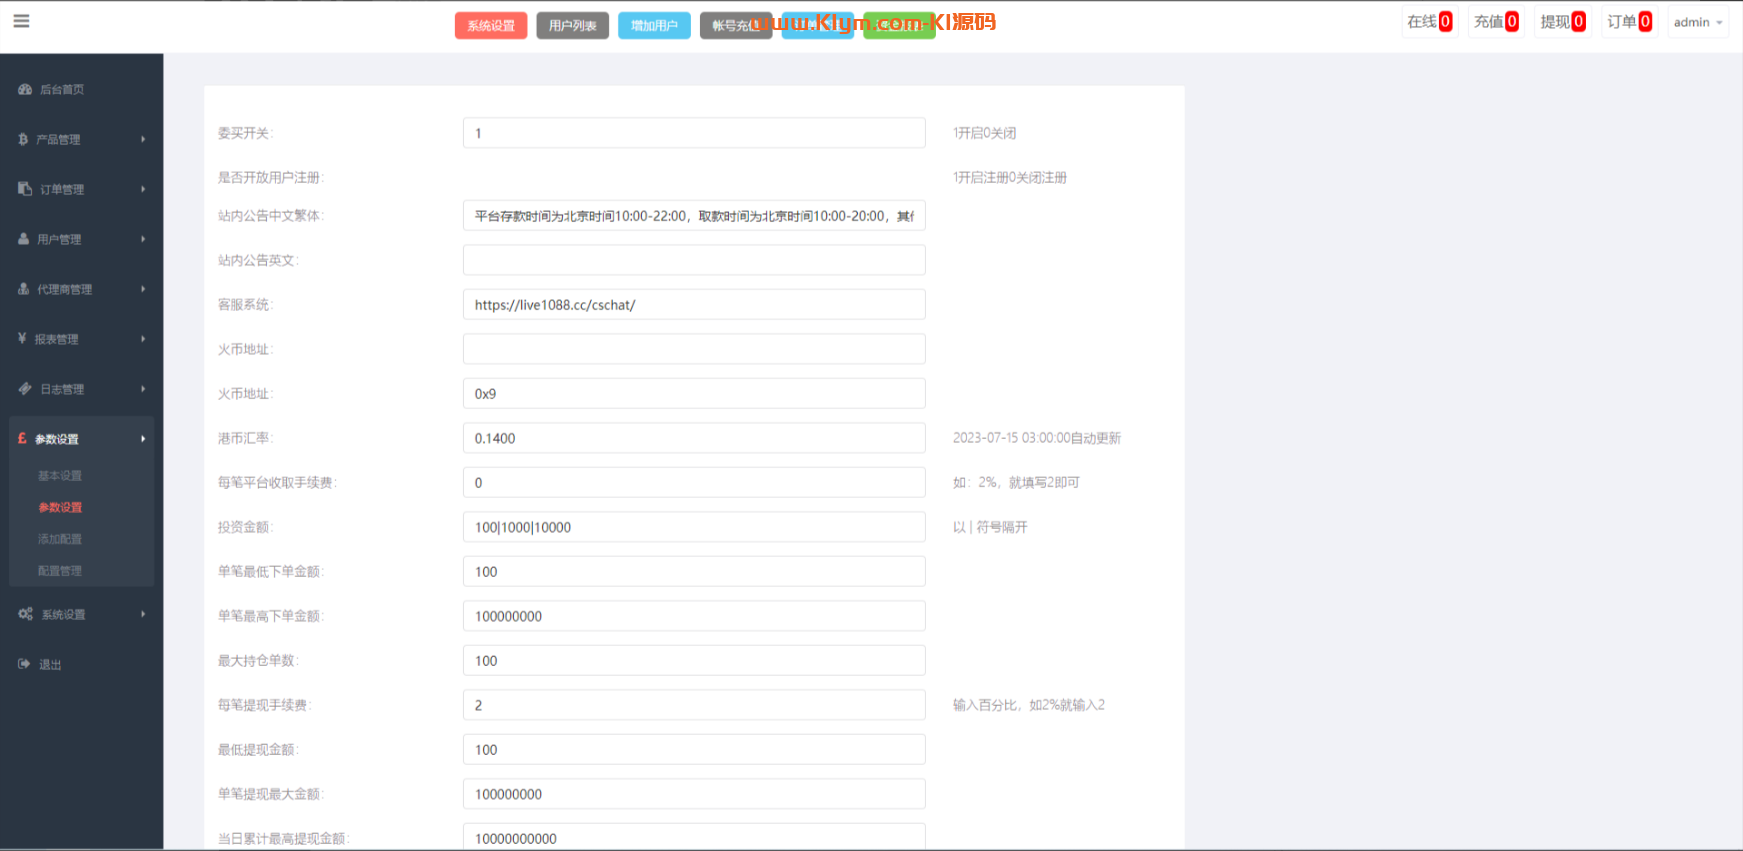
Task: Select the user 用户管理 icon
Action: pos(24,239)
